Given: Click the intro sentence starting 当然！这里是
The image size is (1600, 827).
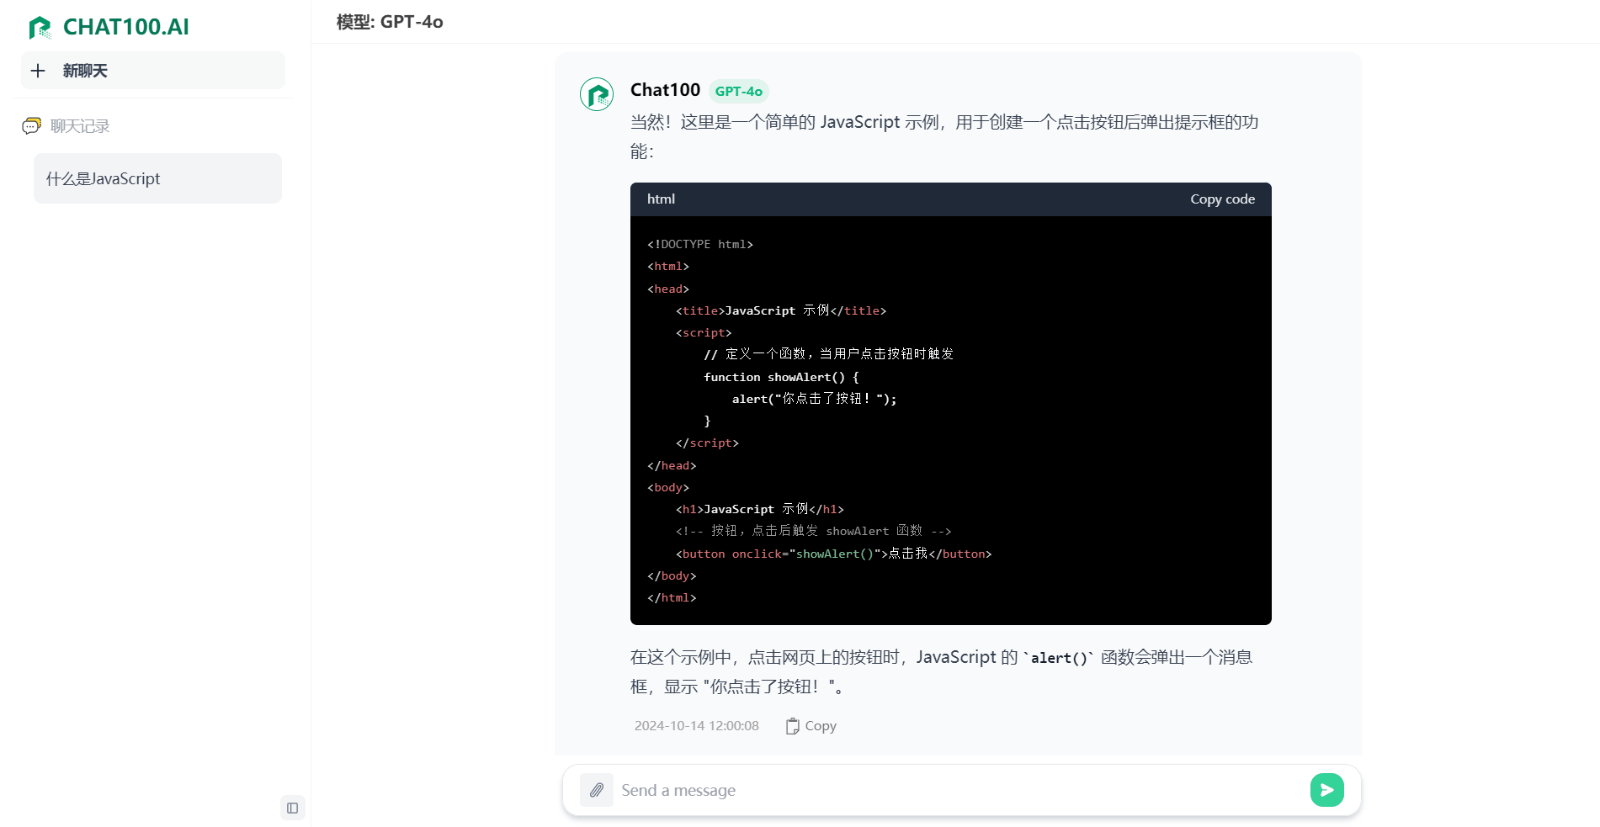Looking at the screenshot, I should [x=944, y=136].
